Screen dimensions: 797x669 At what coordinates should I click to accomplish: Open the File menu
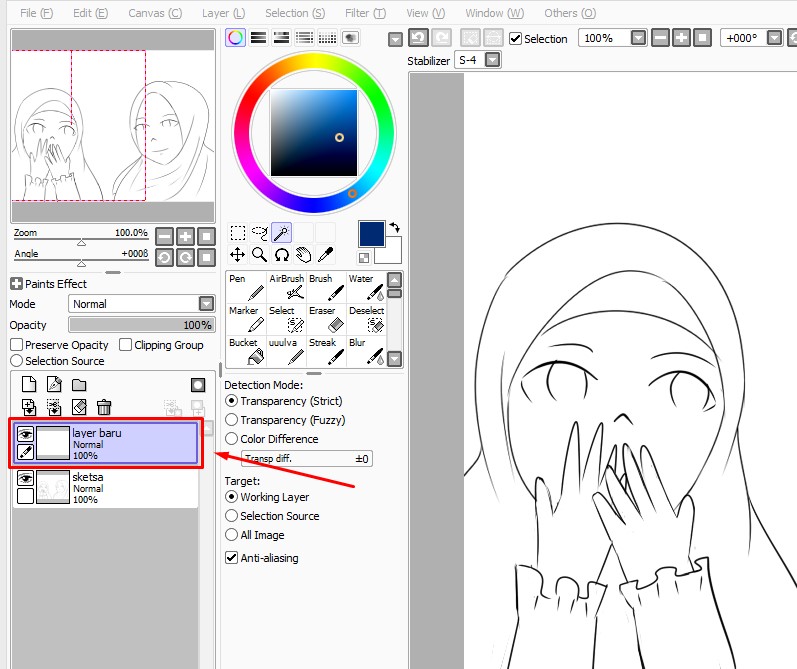coord(36,13)
